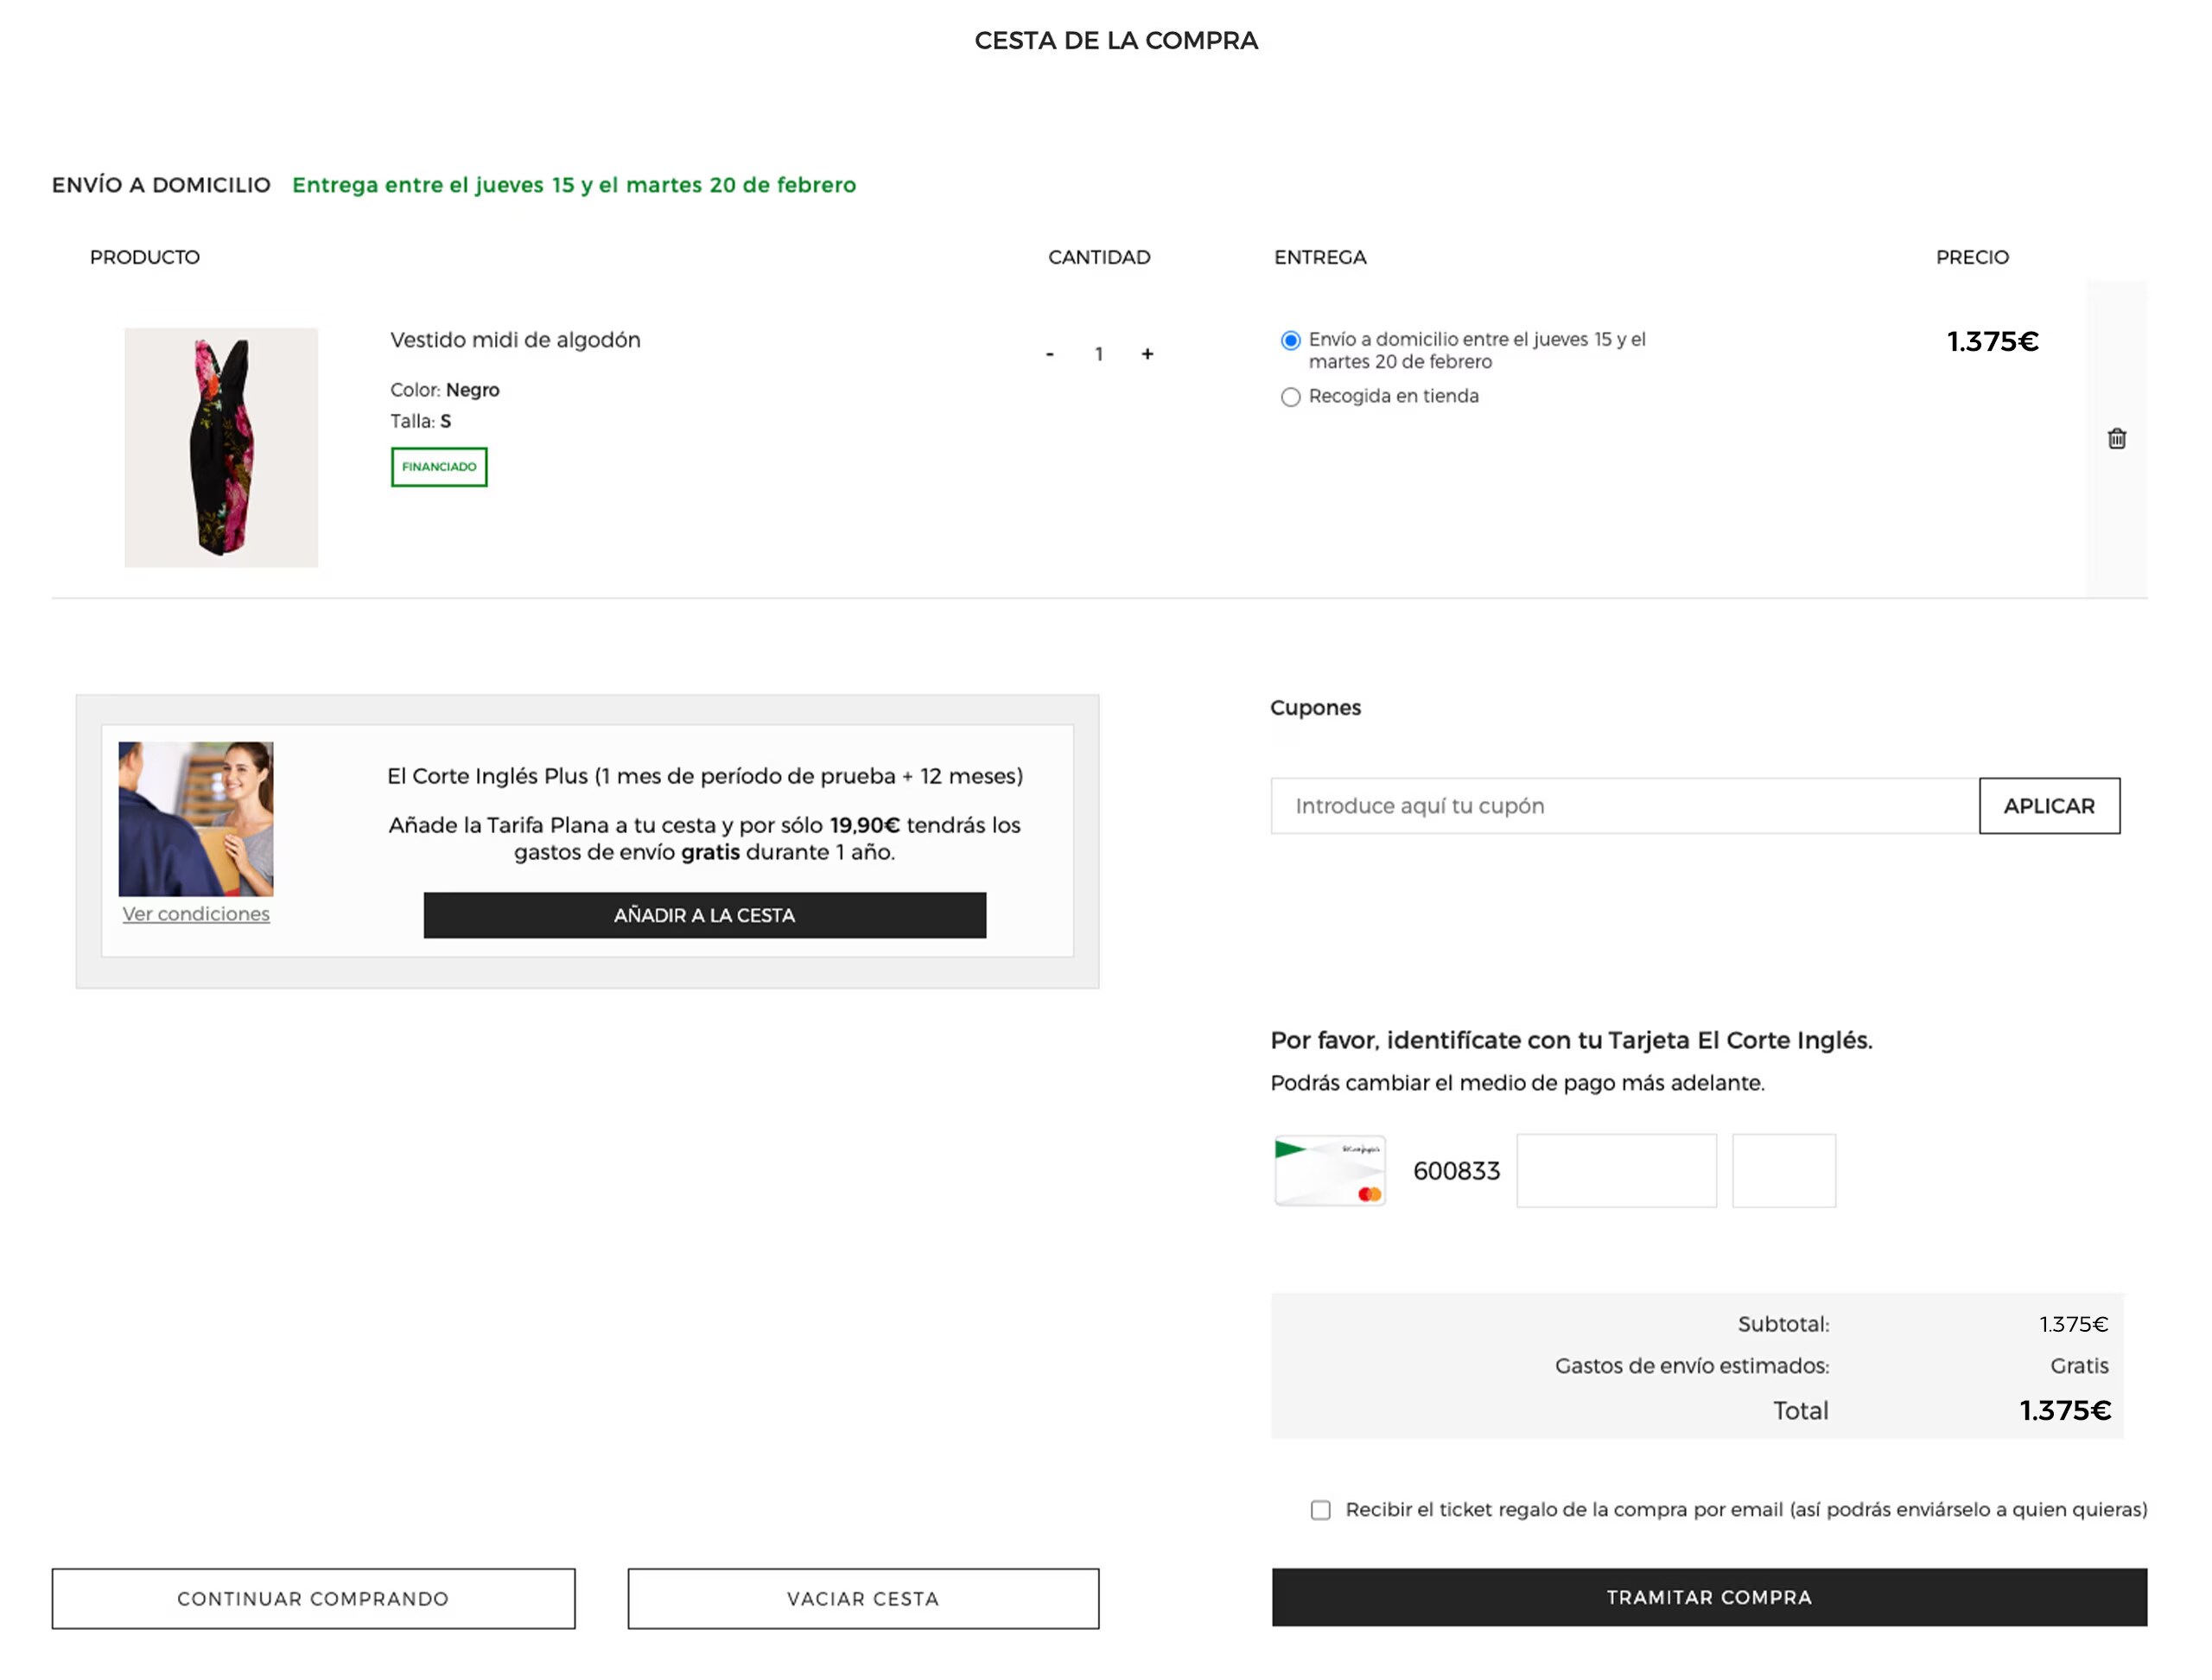Select home delivery between Thursday 15 and Tuesday 20
The image size is (2212, 1680).
[x=1290, y=341]
